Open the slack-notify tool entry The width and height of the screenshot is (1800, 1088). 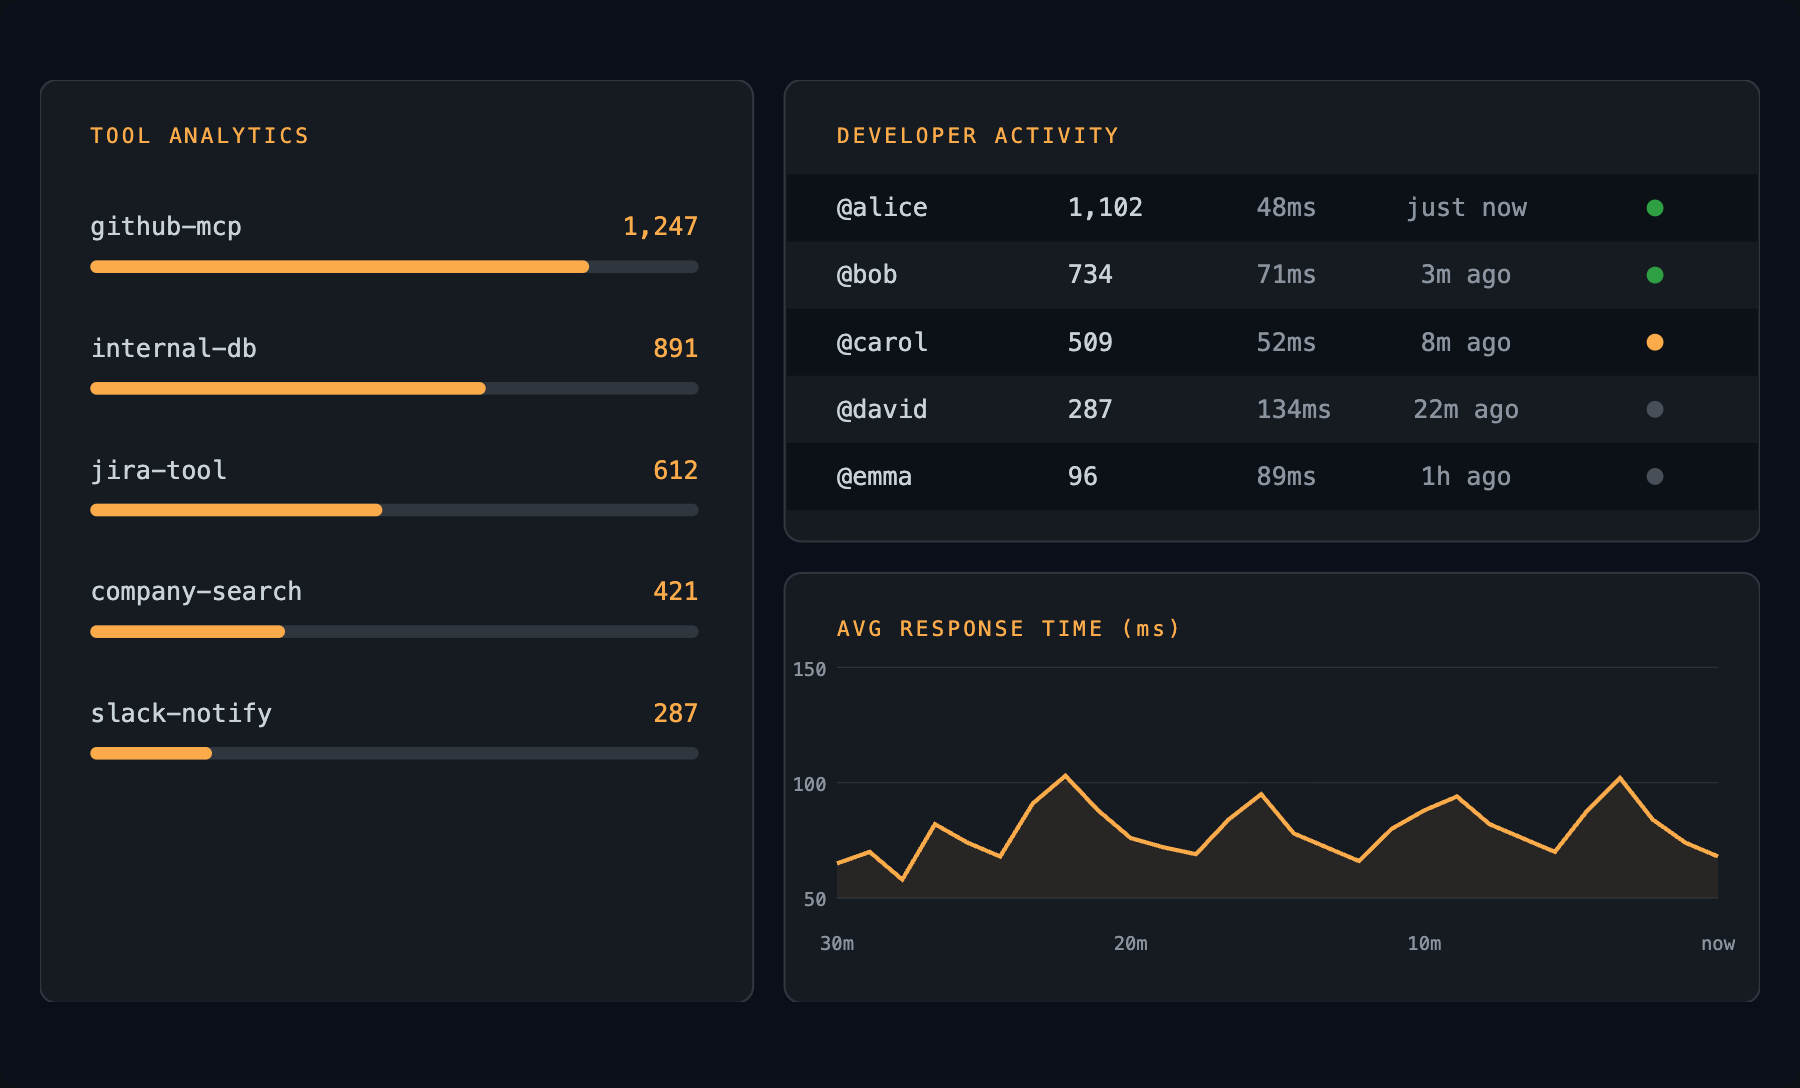tap(181, 712)
